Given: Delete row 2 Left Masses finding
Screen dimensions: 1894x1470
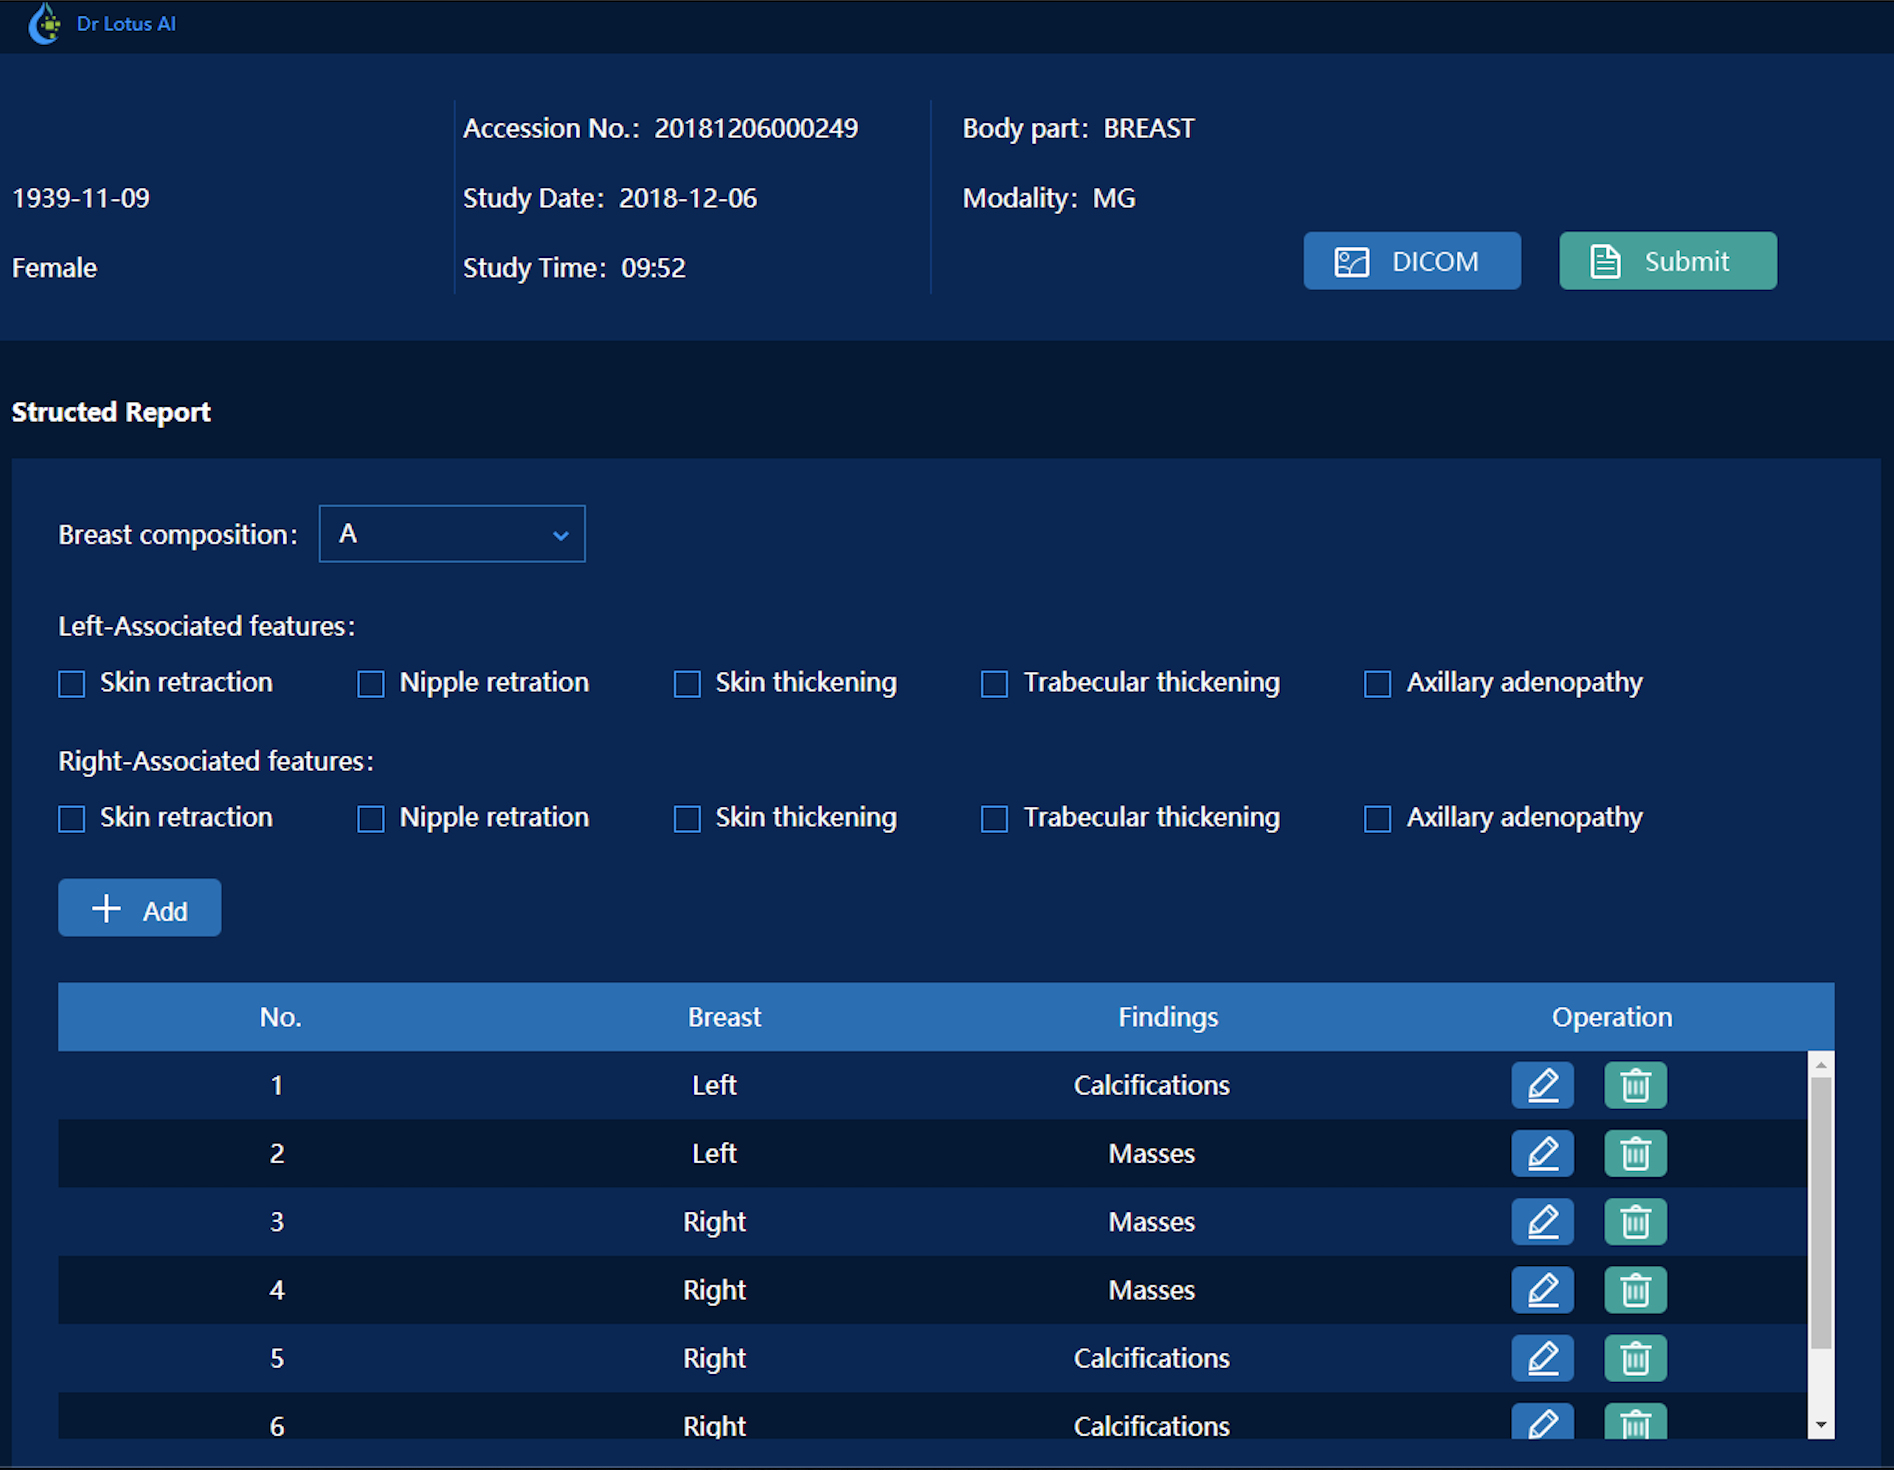Looking at the screenshot, I should tap(1635, 1153).
